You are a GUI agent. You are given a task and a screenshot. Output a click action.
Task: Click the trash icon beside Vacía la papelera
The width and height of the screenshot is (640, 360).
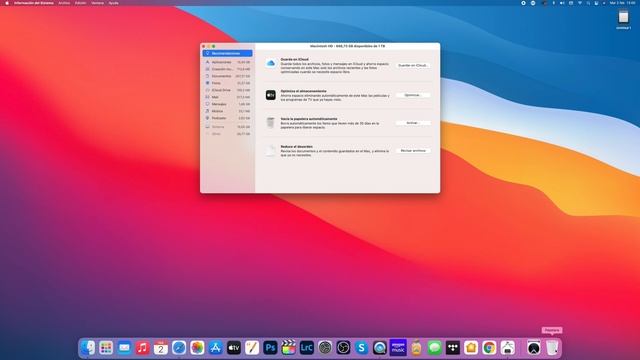point(271,122)
